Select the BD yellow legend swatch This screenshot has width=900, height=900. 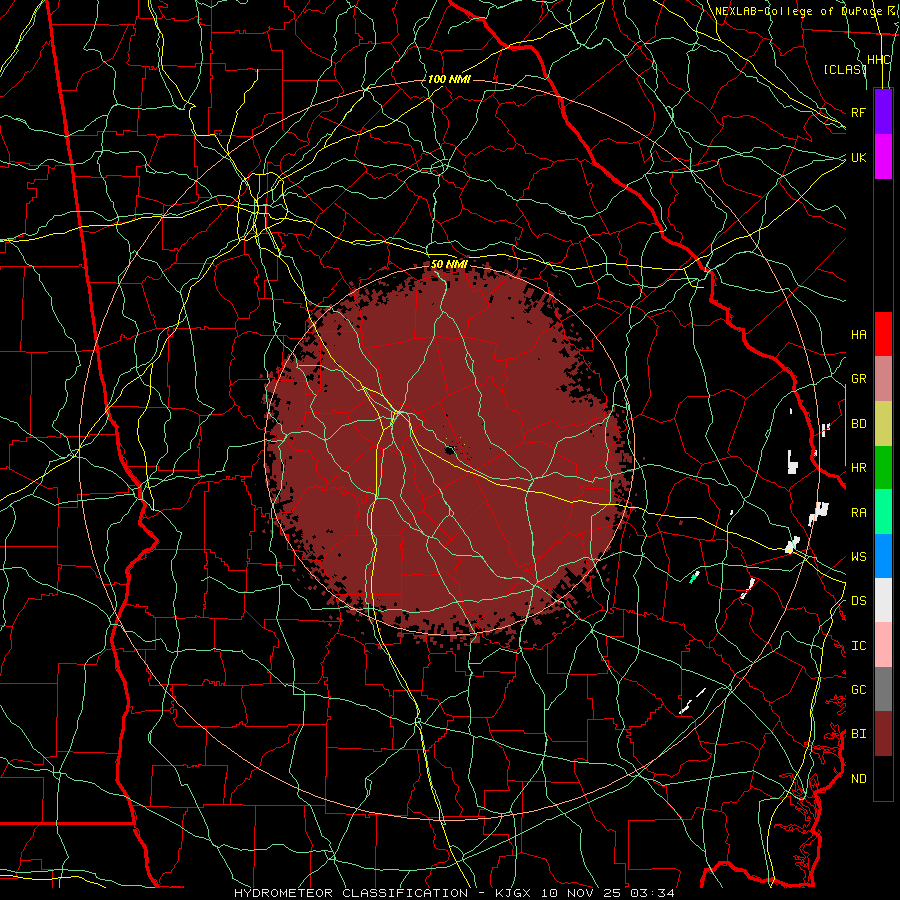(x=883, y=424)
